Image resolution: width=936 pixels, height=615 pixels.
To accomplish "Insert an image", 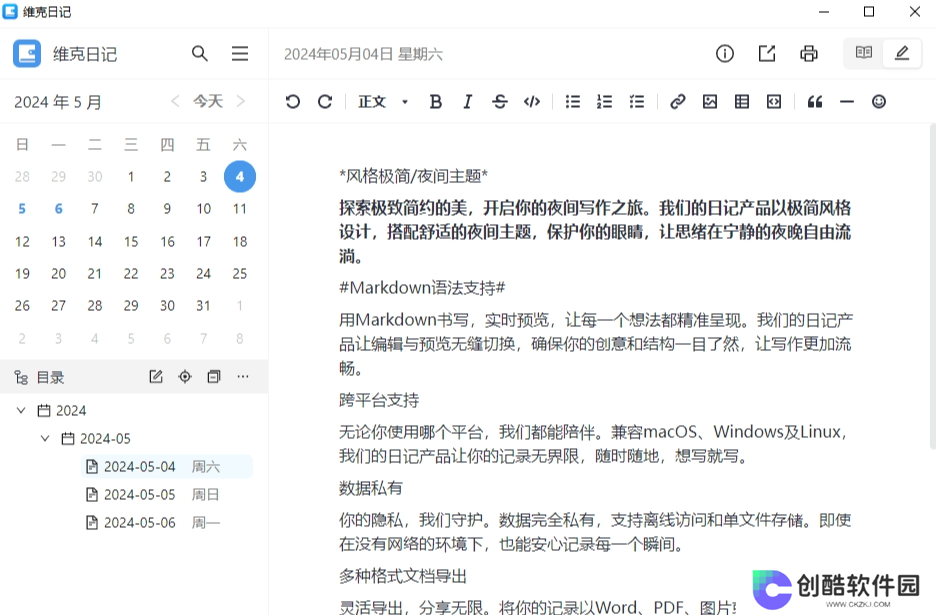I will 710,102.
